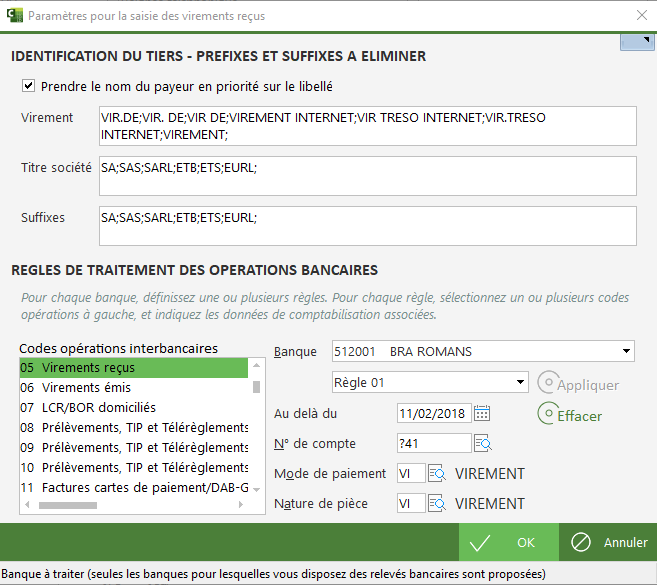Expand the Banque dropdown
This screenshot has height=585, width=657.
click(x=626, y=351)
